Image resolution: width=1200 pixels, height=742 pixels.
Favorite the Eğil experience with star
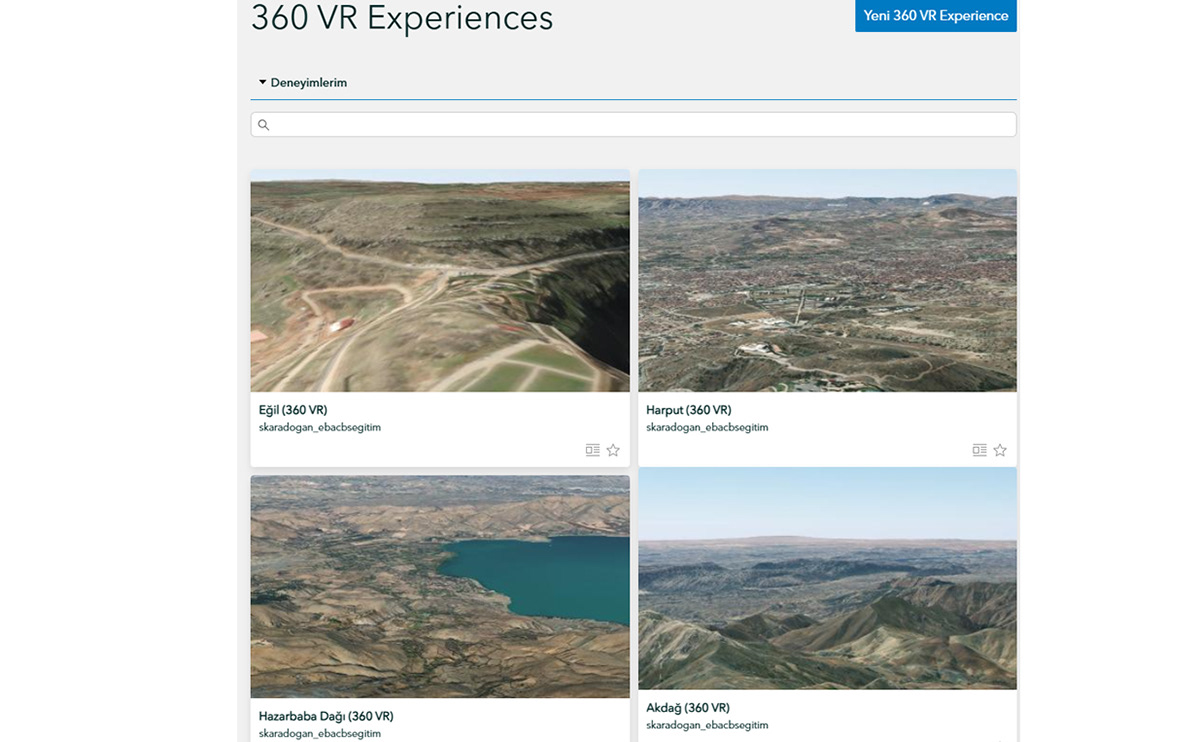coord(613,450)
